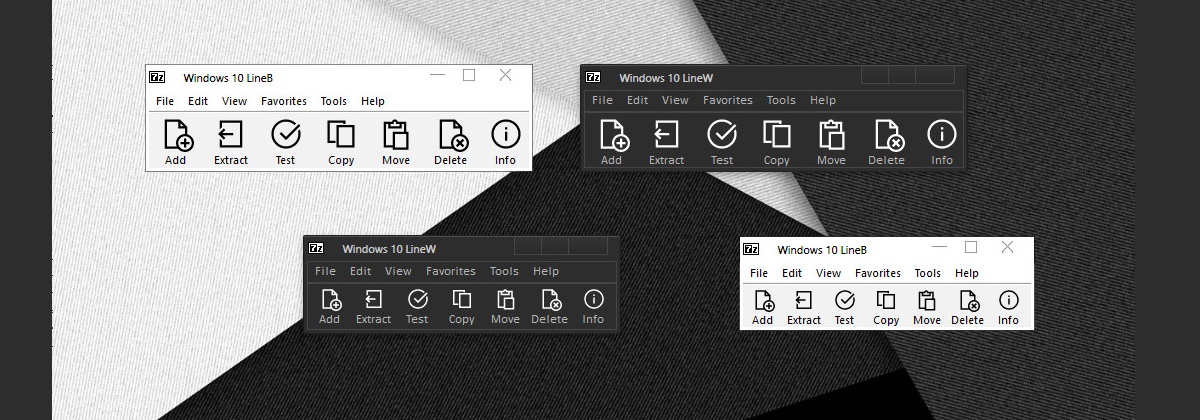Open File menu in large light LineB window
Screen dimensions: 1200x420
coord(165,101)
